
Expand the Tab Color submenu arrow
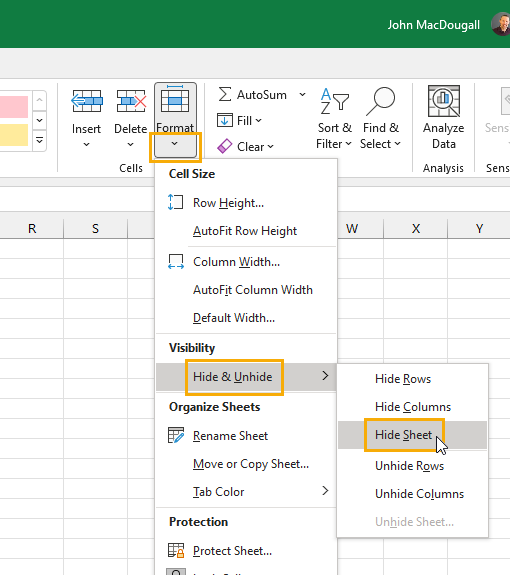pyautogui.click(x=325, y=491)
